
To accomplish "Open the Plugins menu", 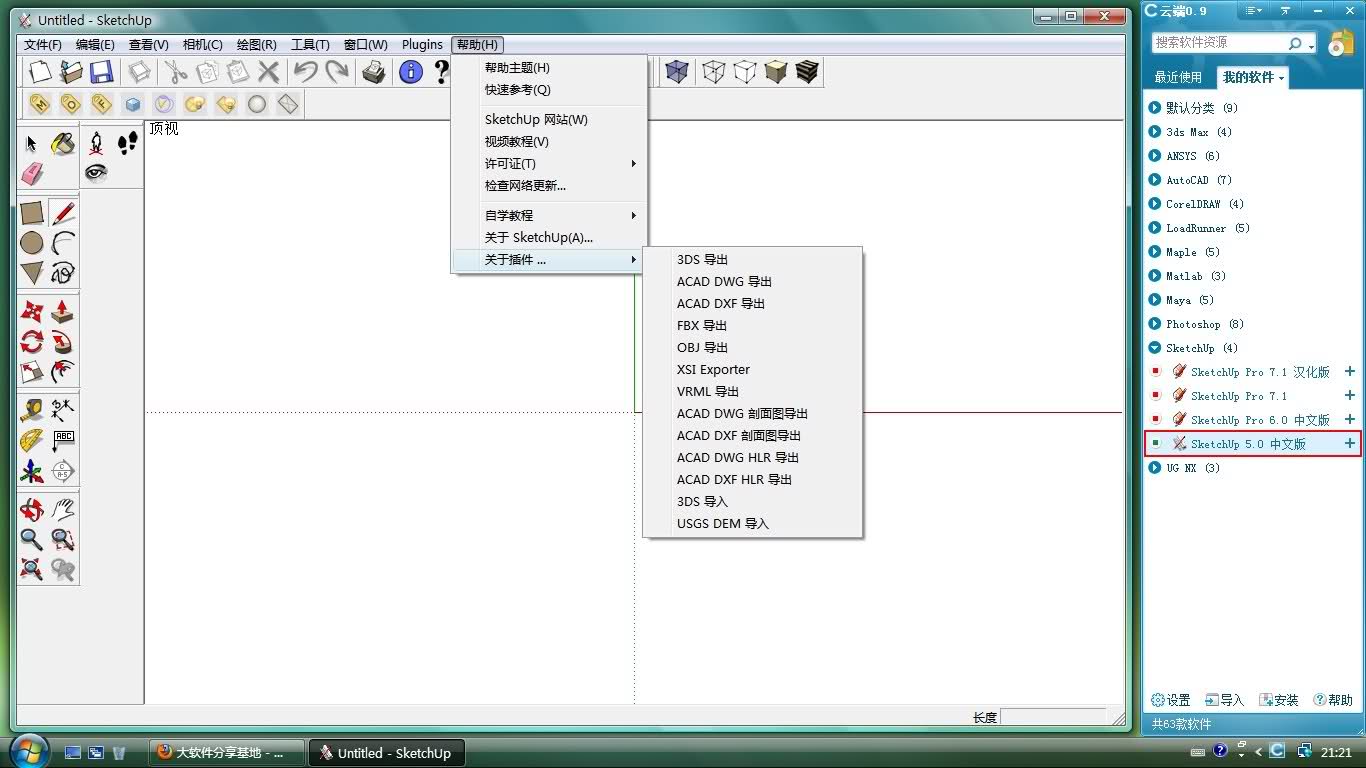I will [422, 45].
